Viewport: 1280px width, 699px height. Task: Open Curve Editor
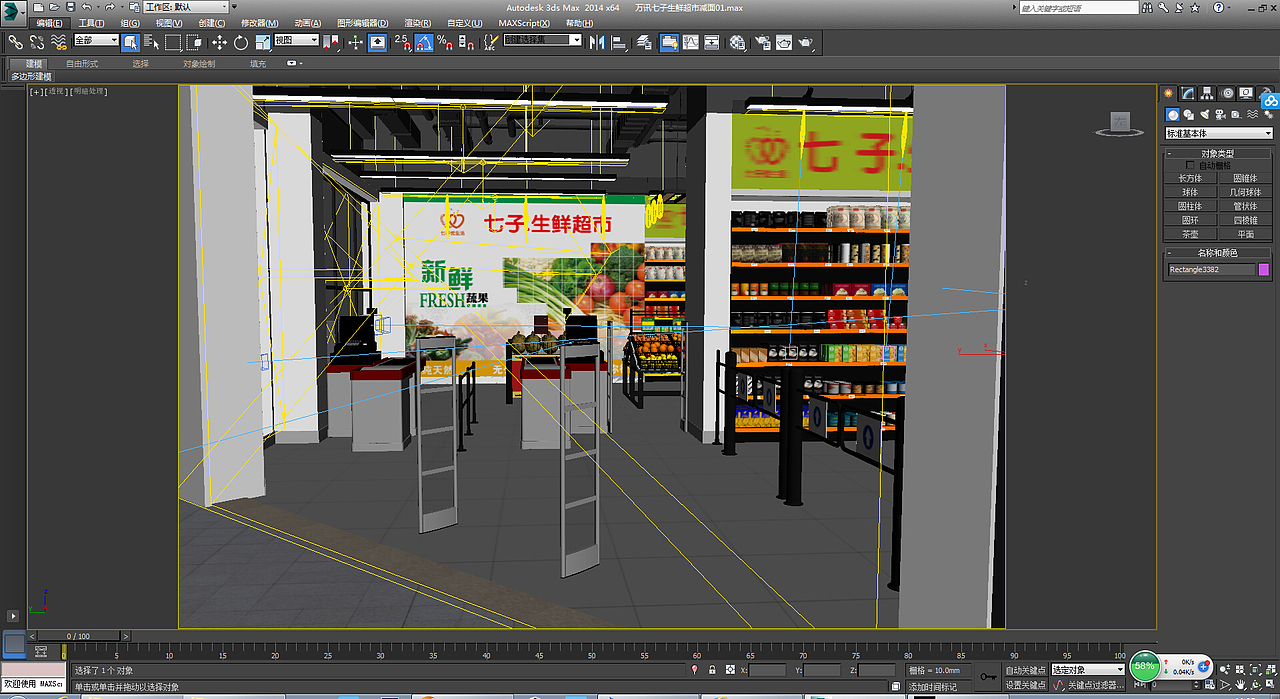coord(690,42)
